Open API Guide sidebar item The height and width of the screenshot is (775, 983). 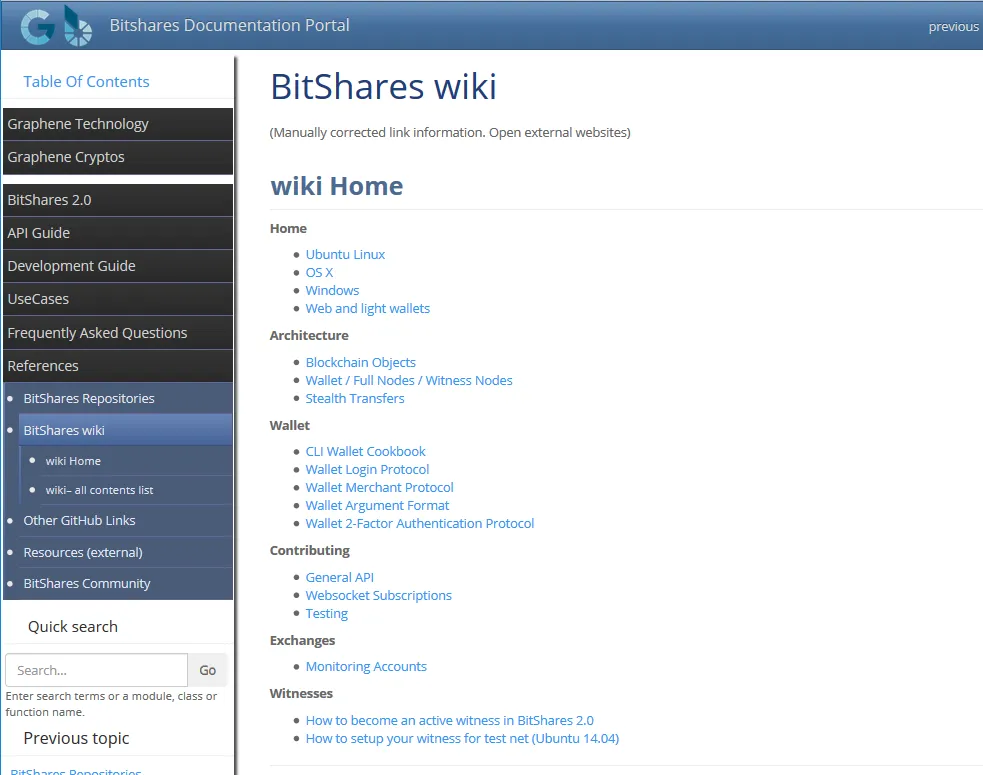pyautogui.click(x=118, y=233)
